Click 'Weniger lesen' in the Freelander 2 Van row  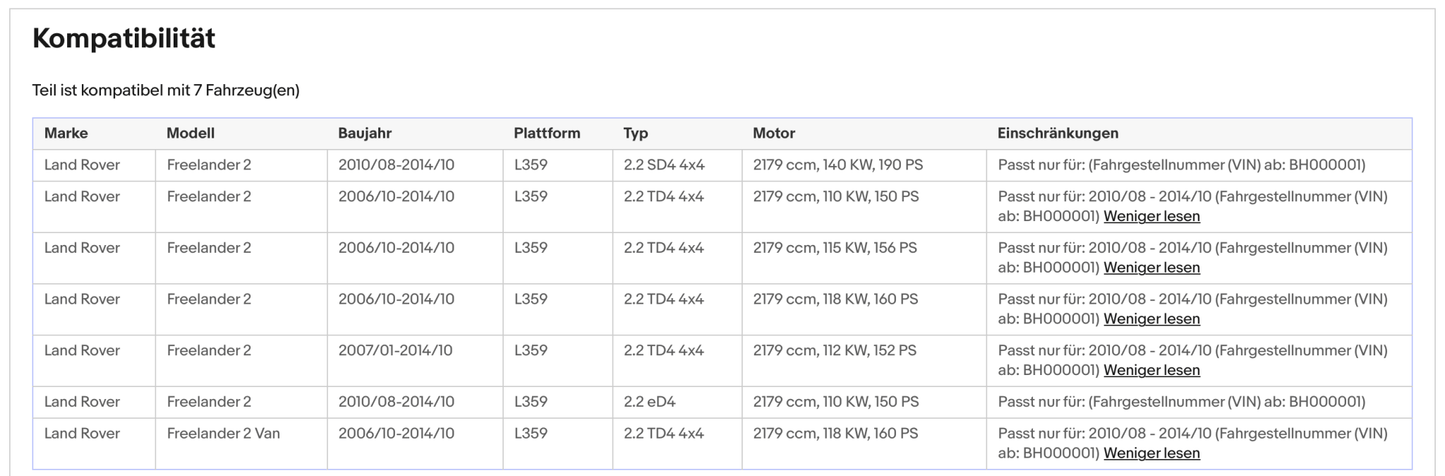click(1151, 453)
